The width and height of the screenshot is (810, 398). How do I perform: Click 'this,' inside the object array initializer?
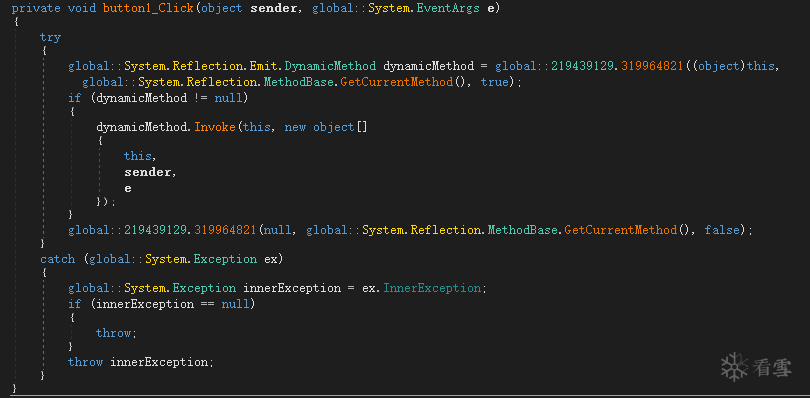click(x=140, y=156)
